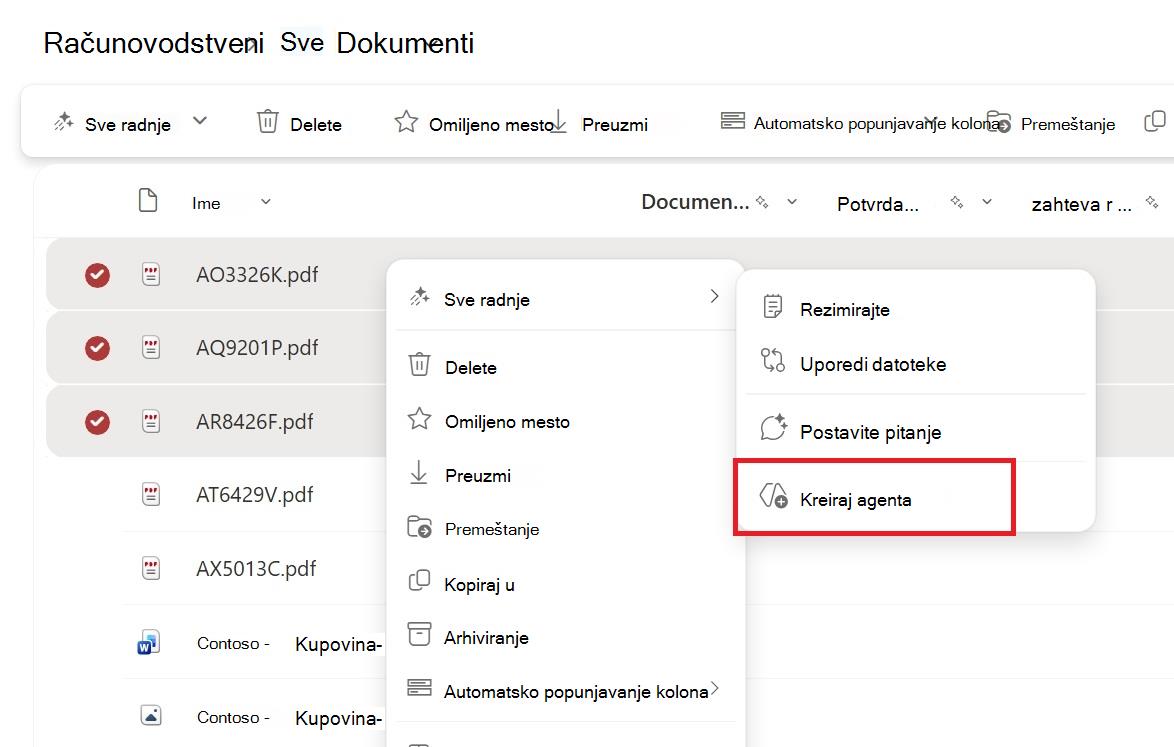Click the toolbar Delete button label
The image size is (1174, 747).
coord(316,125)
